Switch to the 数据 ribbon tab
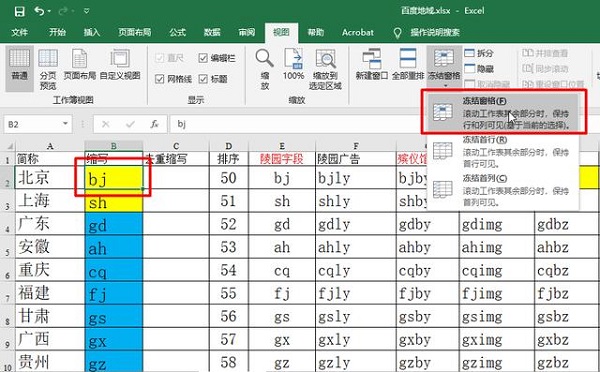600x372 pixels. coord(212,32)
